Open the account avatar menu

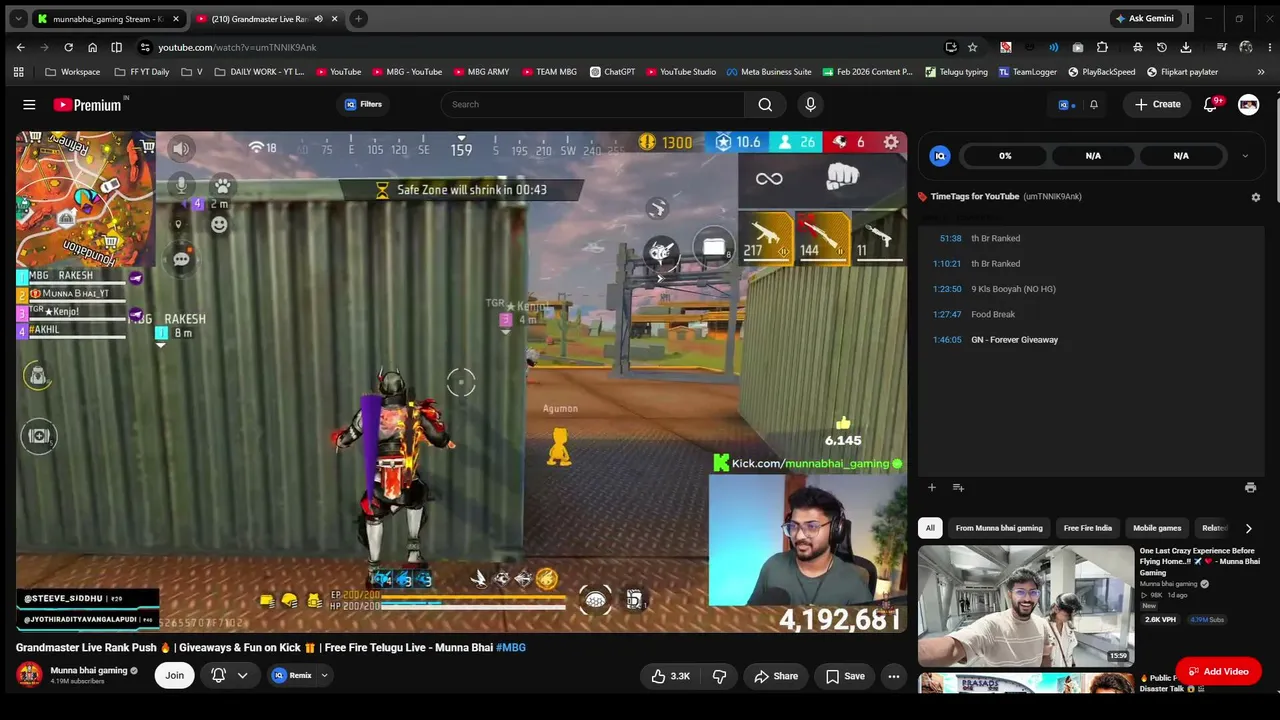coord(1248,104)
